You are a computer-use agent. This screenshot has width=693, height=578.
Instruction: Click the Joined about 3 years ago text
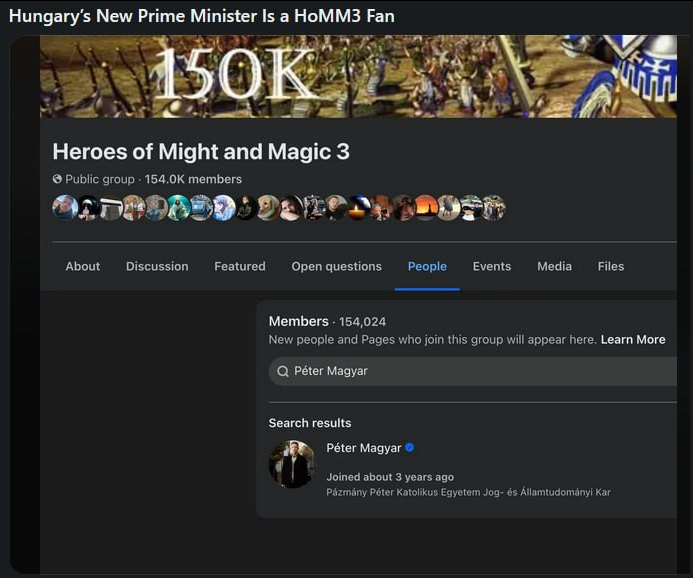point(390,477)
